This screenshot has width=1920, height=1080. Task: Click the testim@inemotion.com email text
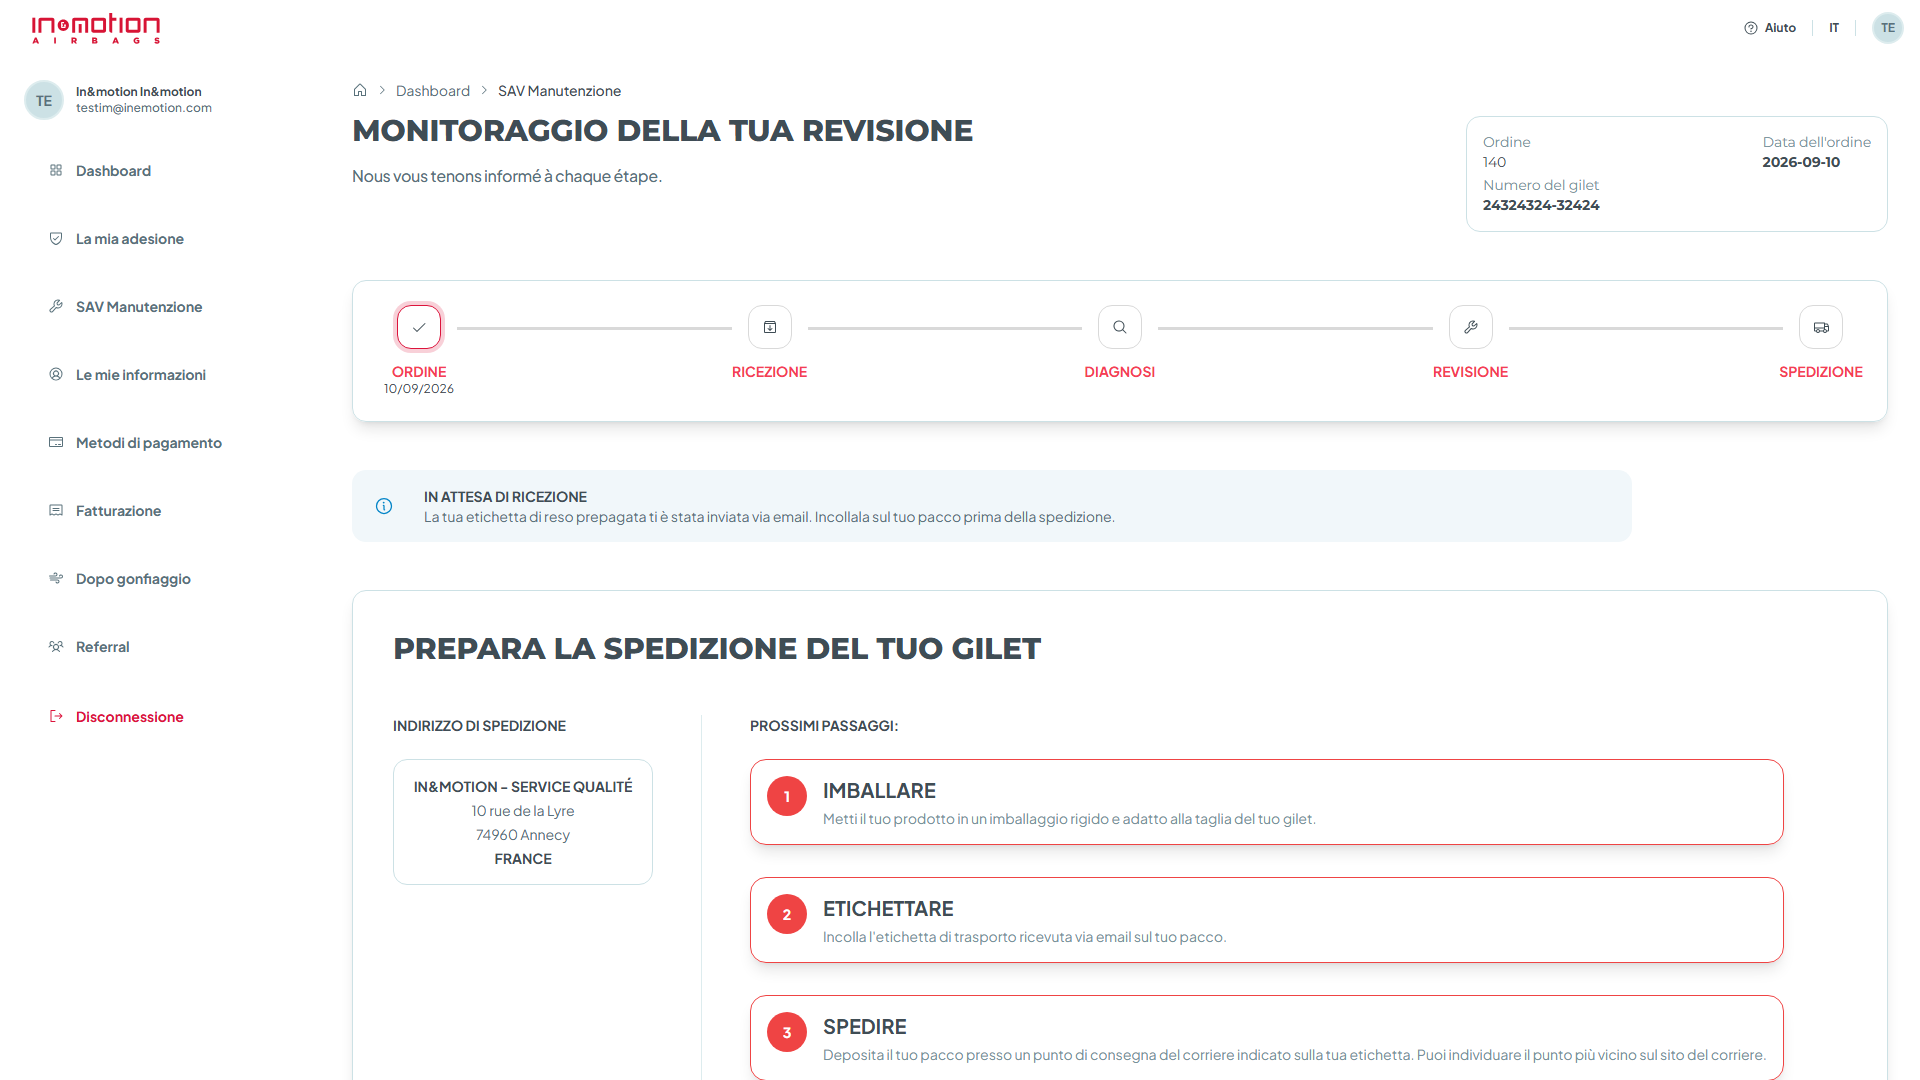[x=144, y=108]
